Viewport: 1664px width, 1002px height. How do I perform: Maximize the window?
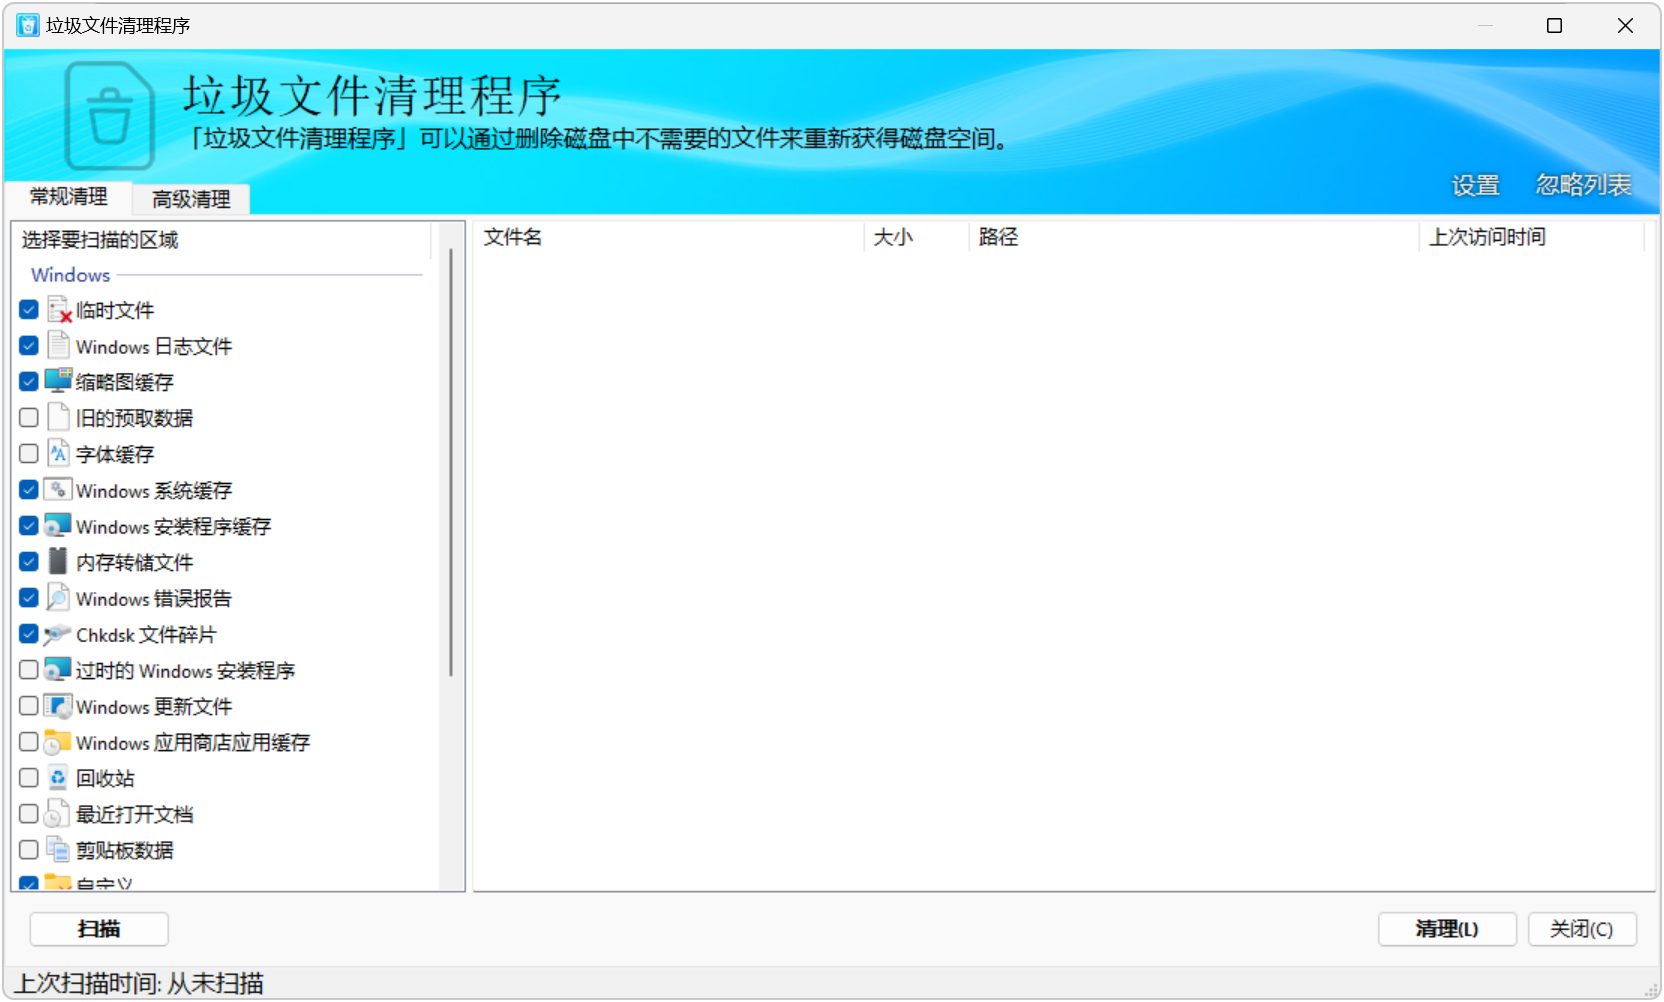coord(1555,25)
